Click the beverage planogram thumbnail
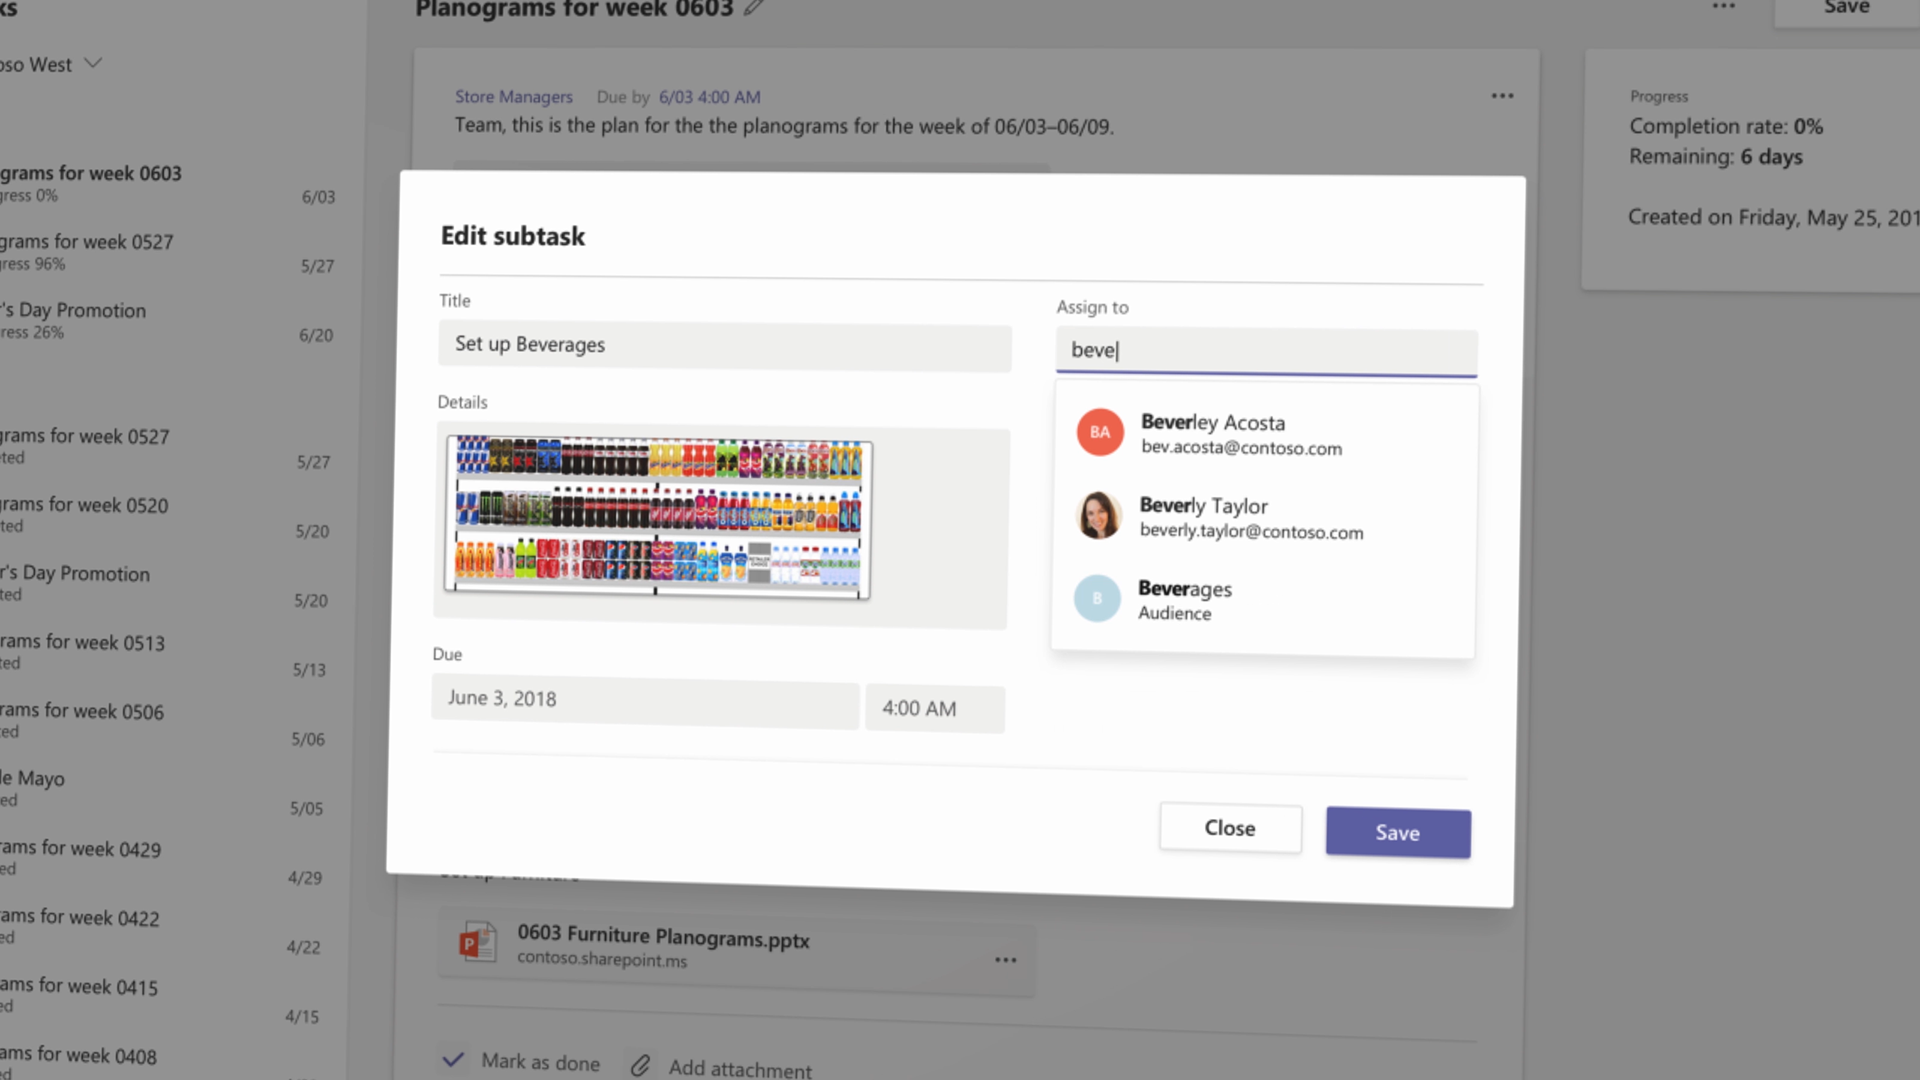This screenshot has width=1920, height=1080. pyautogui.click(x=658, y=516)
